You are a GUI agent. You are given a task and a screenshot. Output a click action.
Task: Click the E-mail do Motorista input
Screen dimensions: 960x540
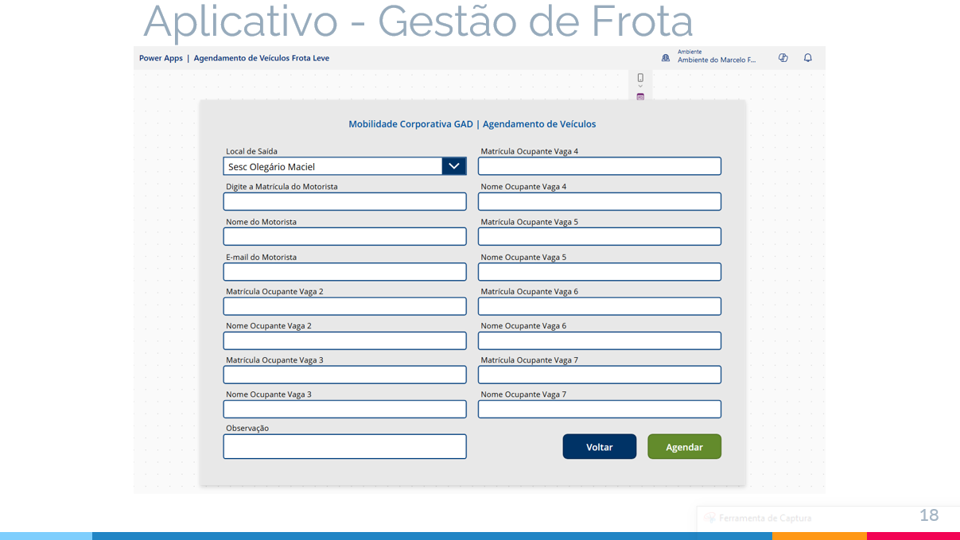pyautogui.click(x=344, y=271)
